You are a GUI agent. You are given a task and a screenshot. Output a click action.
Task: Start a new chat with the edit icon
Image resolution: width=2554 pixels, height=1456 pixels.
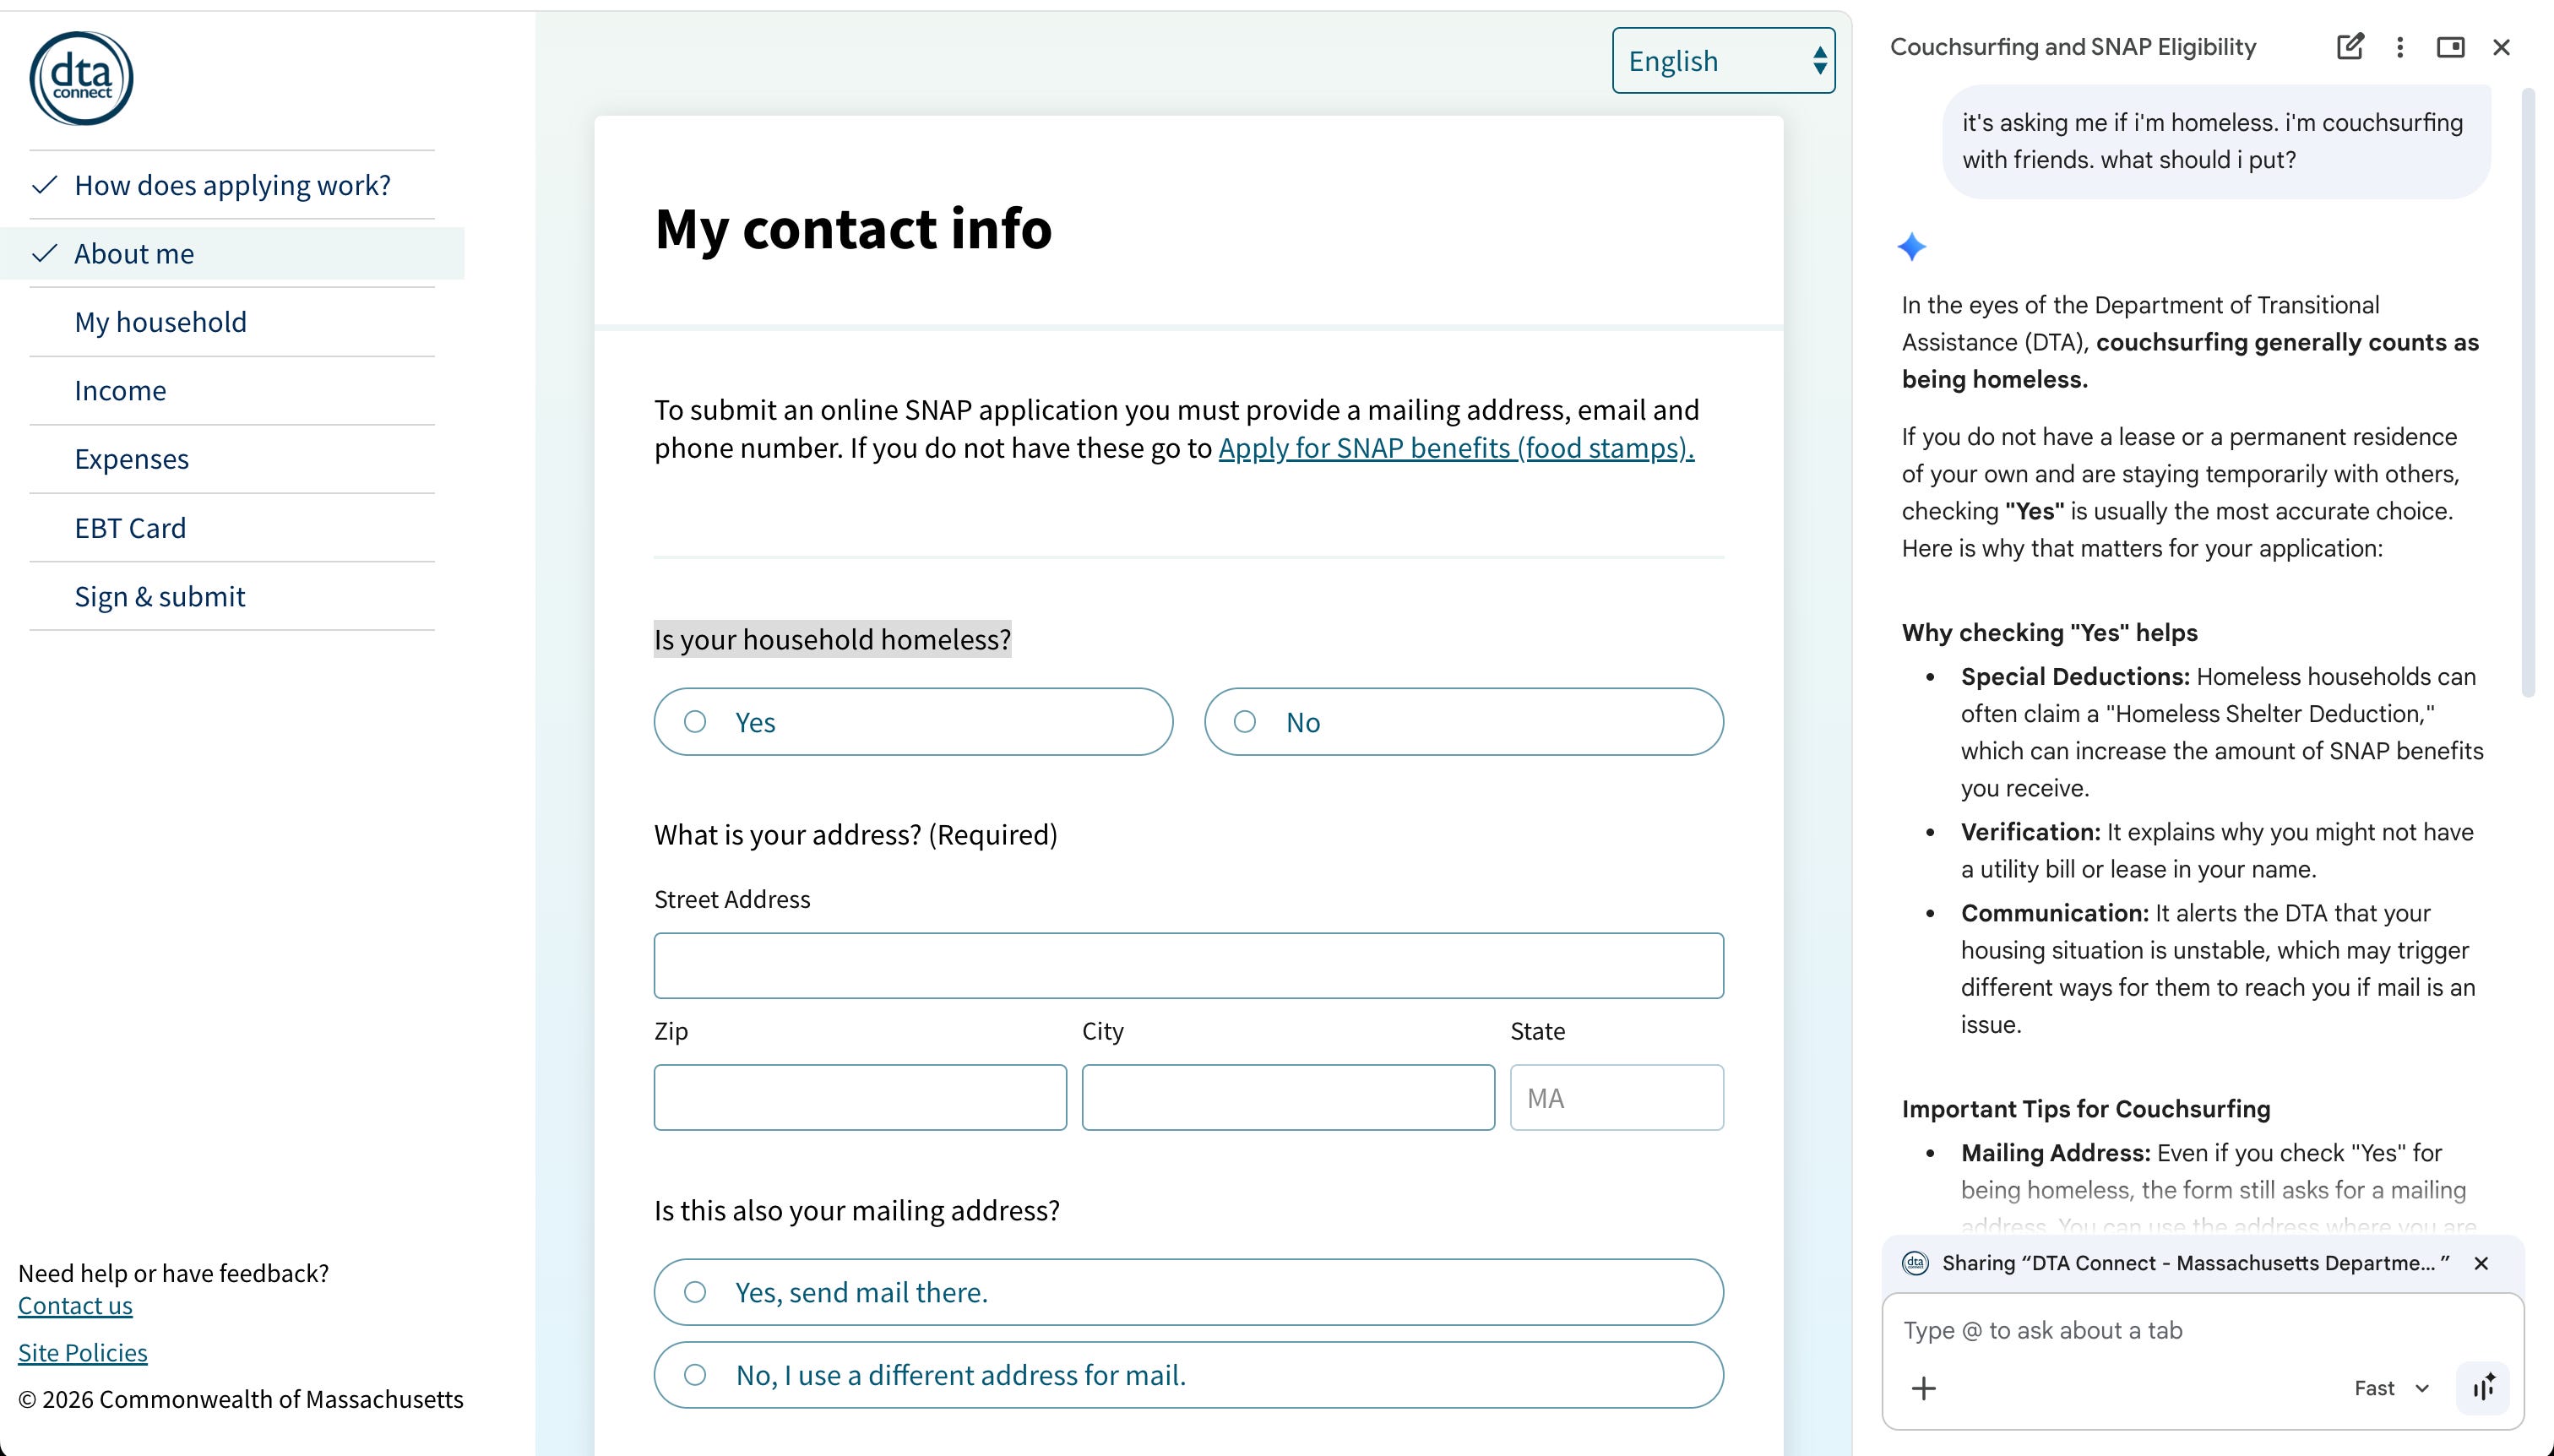point(2350,47)
